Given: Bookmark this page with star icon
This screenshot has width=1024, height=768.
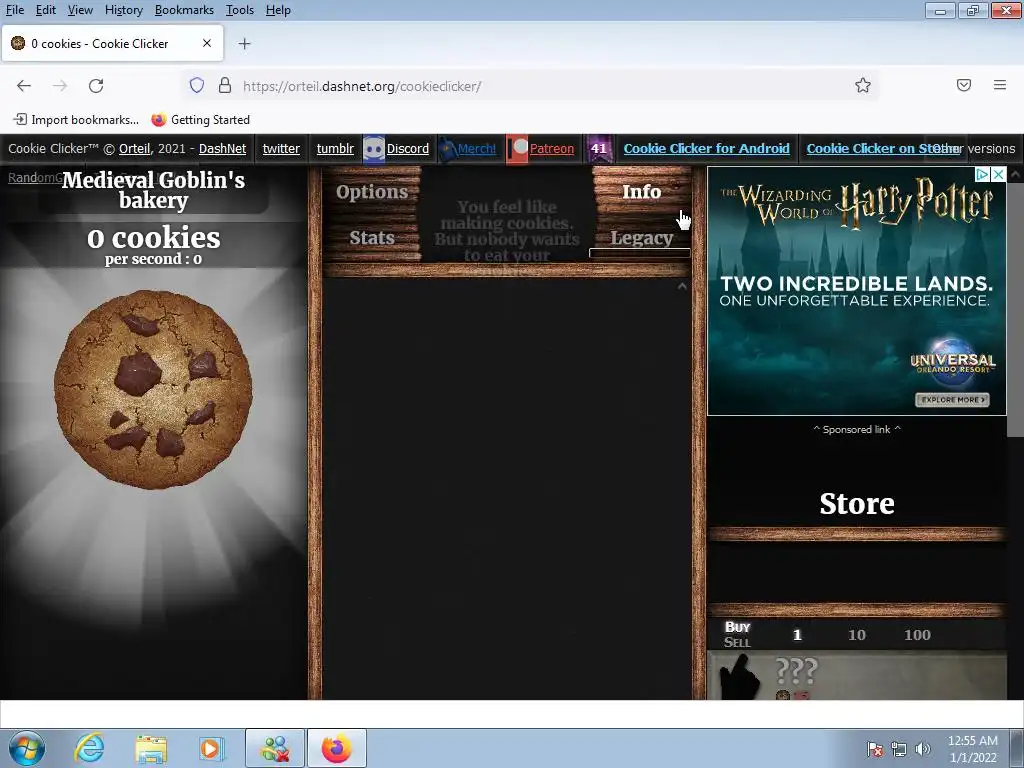Looking at the screenshot, I should [x=863, y=86].
